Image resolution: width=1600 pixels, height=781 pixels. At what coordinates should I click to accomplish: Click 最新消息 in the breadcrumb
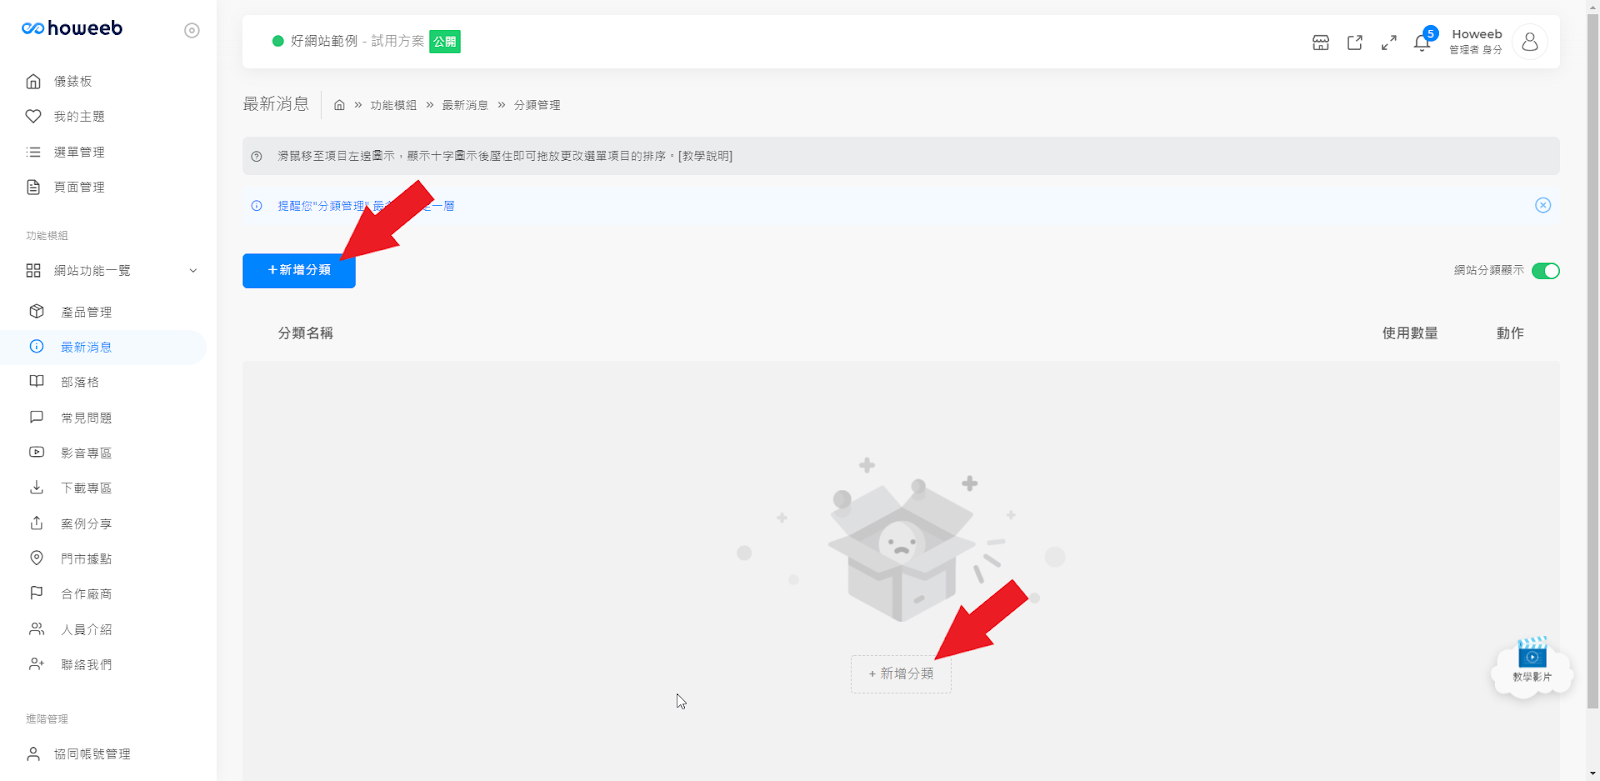[x=465, y=105]
